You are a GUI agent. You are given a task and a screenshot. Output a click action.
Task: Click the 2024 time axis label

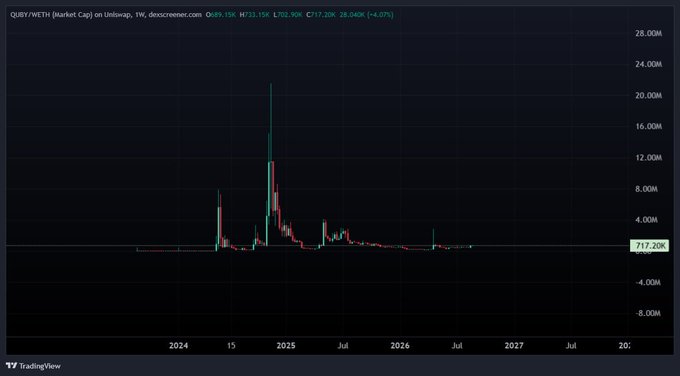click(x=178, y=346)
